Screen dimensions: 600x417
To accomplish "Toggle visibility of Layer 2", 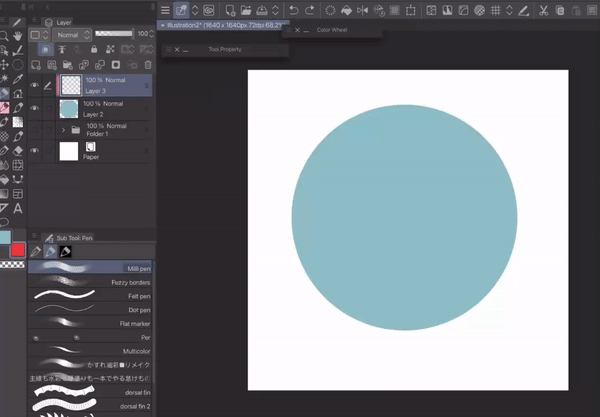I will 35,108.
